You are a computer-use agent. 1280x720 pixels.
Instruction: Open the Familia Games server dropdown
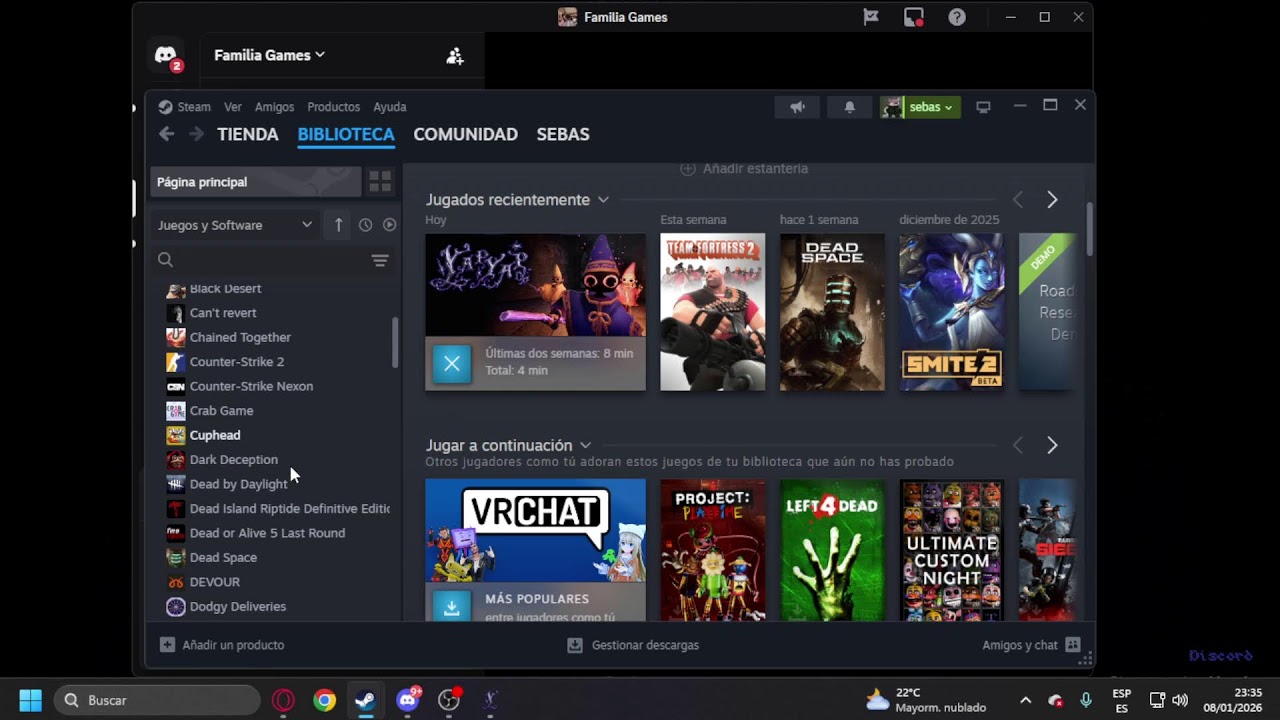(x=270, y=55)
